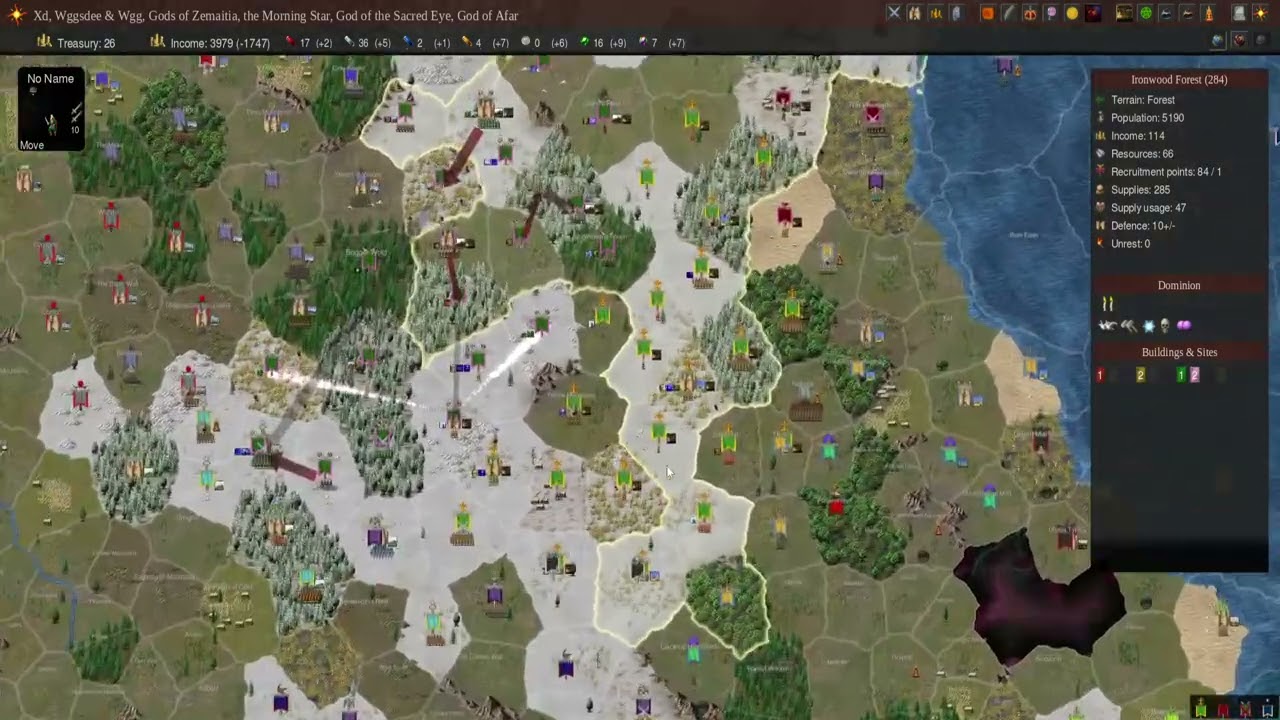This screenshot has height=720, width=1280.
Task: Click the orange candle flame icon
Action: point(1209,13)
